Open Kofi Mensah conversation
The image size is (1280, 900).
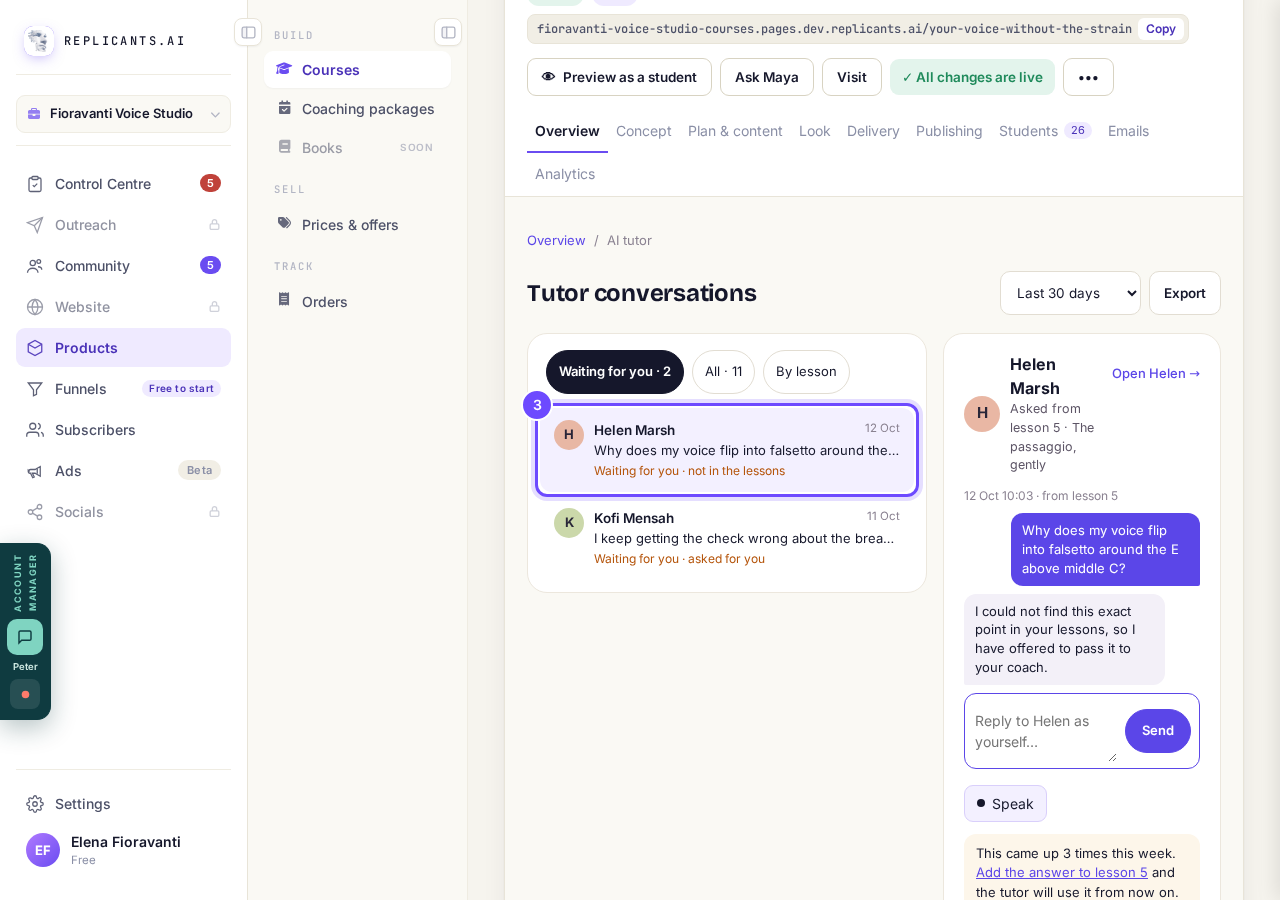click(727, 537)
